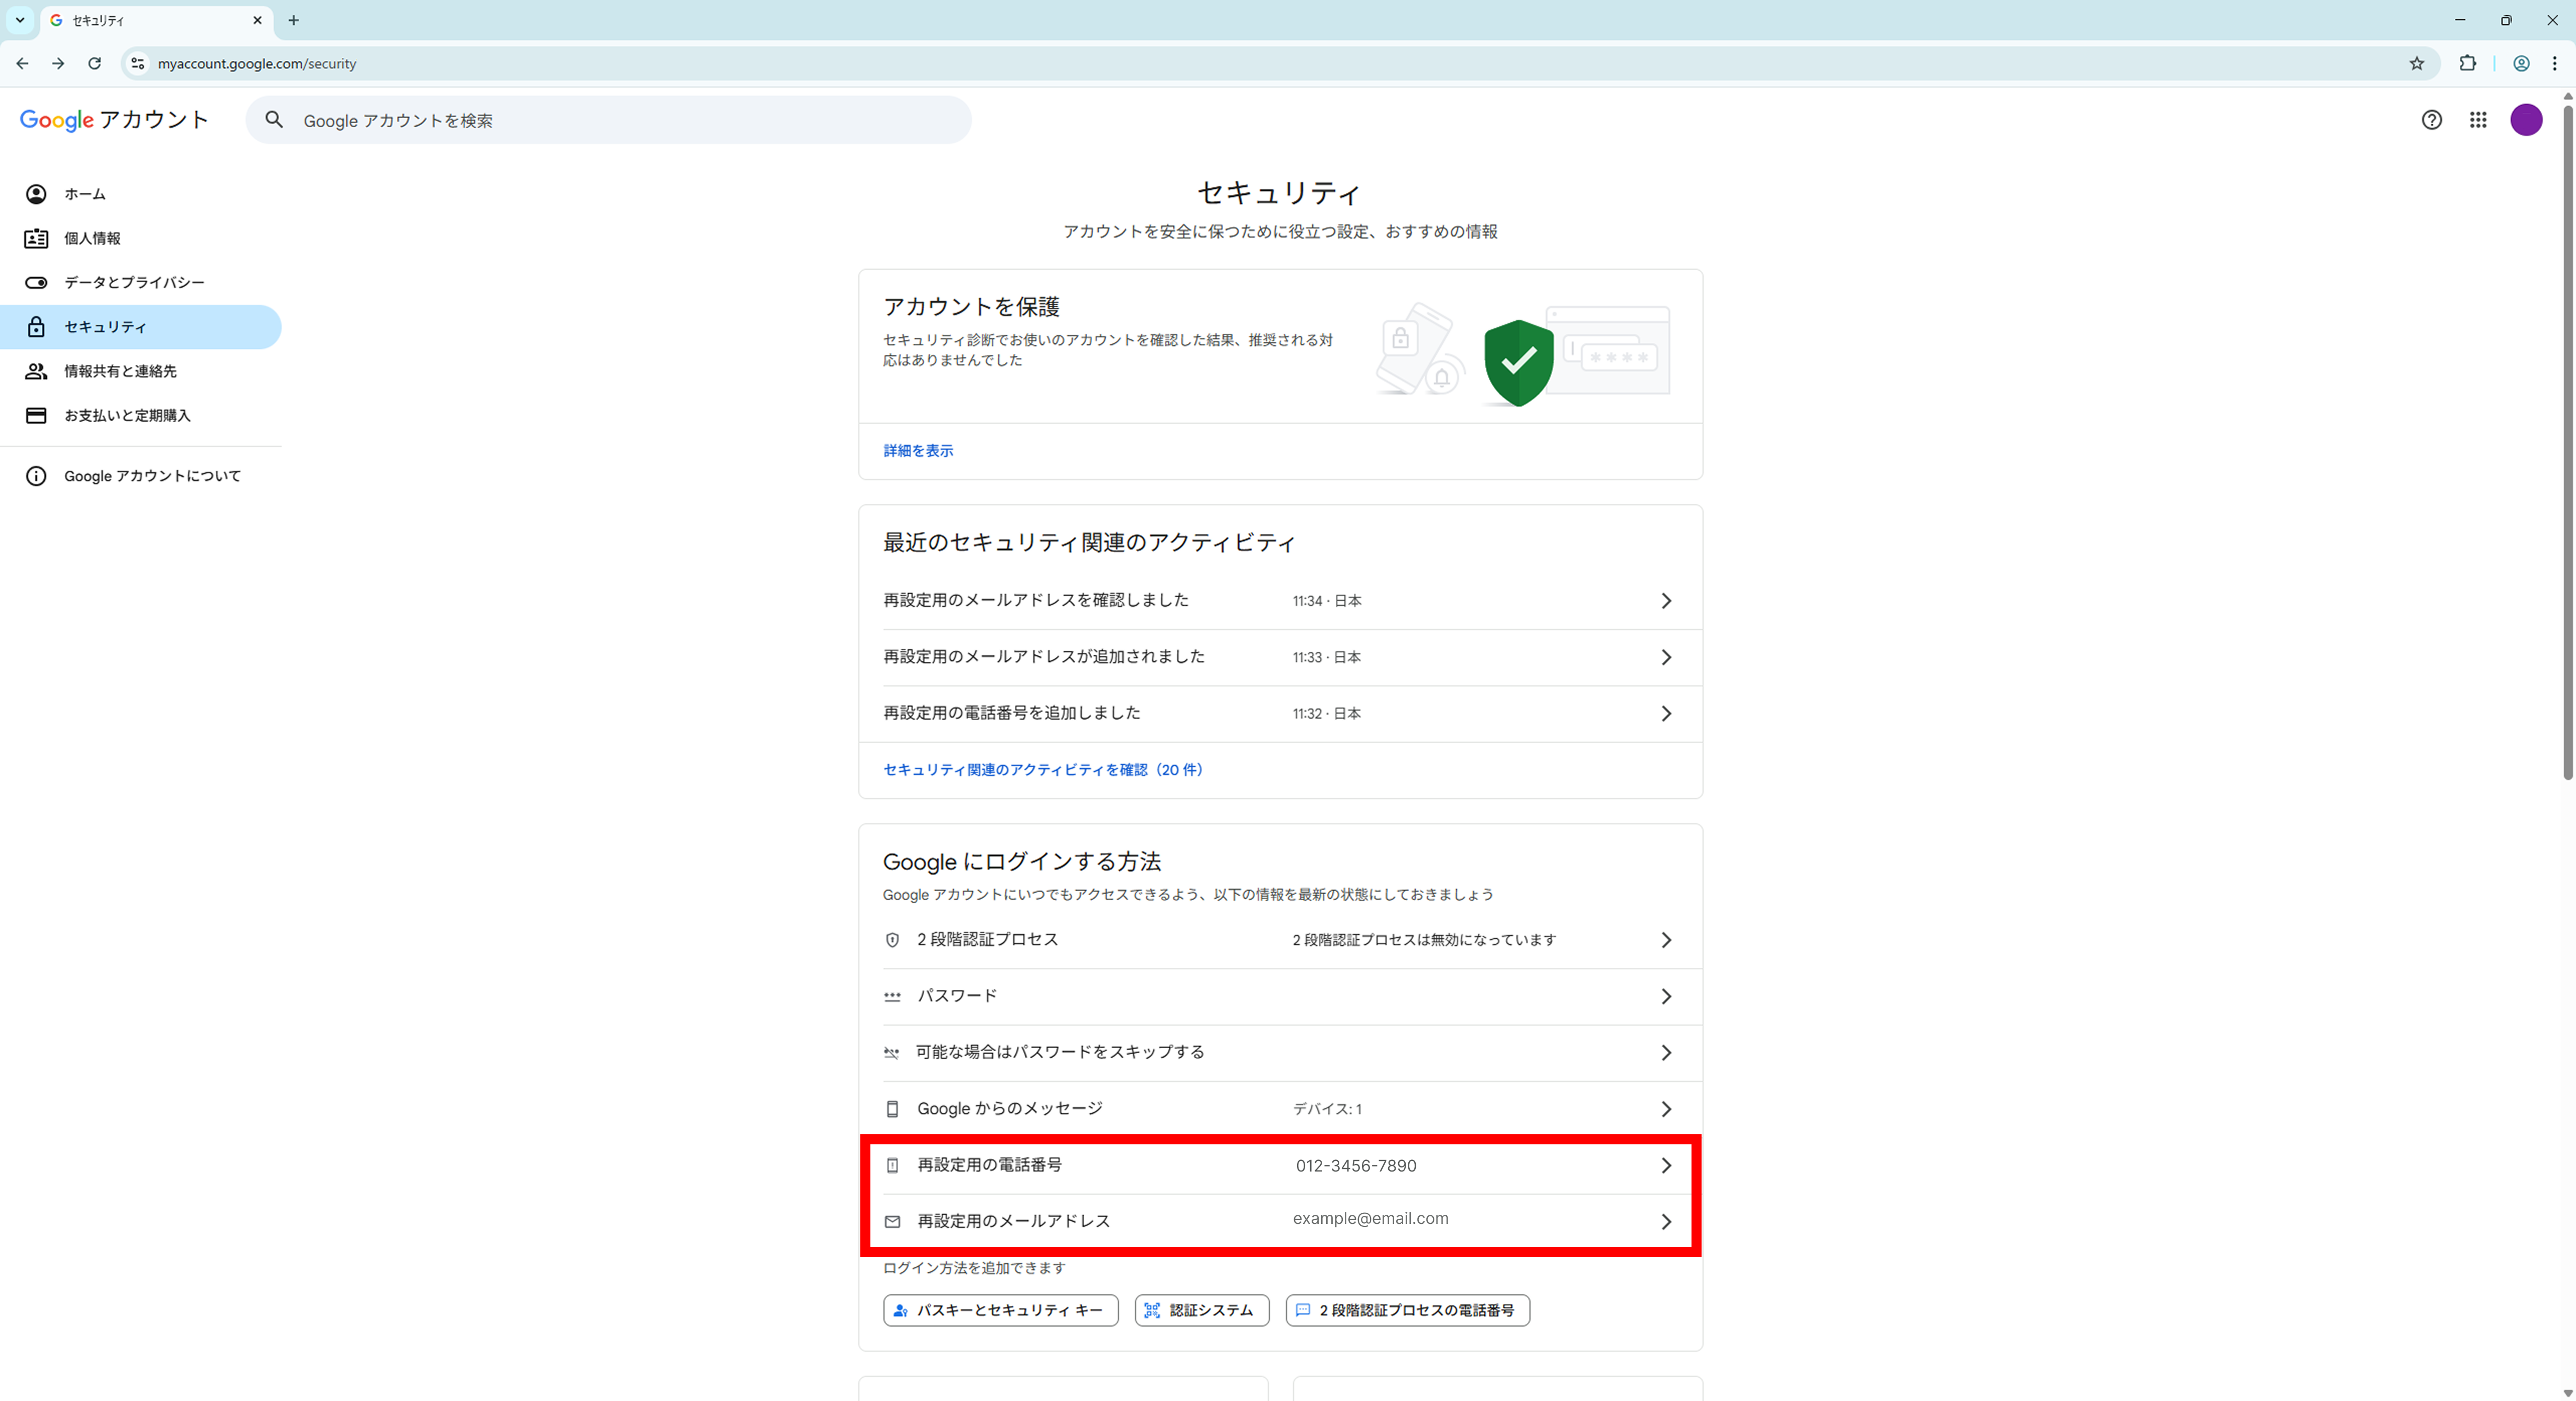Screen dimensions: 2576x1401
Task: Click the shield icon beside 2 段階認証プロセス
Action: click(x=892, y=940)
